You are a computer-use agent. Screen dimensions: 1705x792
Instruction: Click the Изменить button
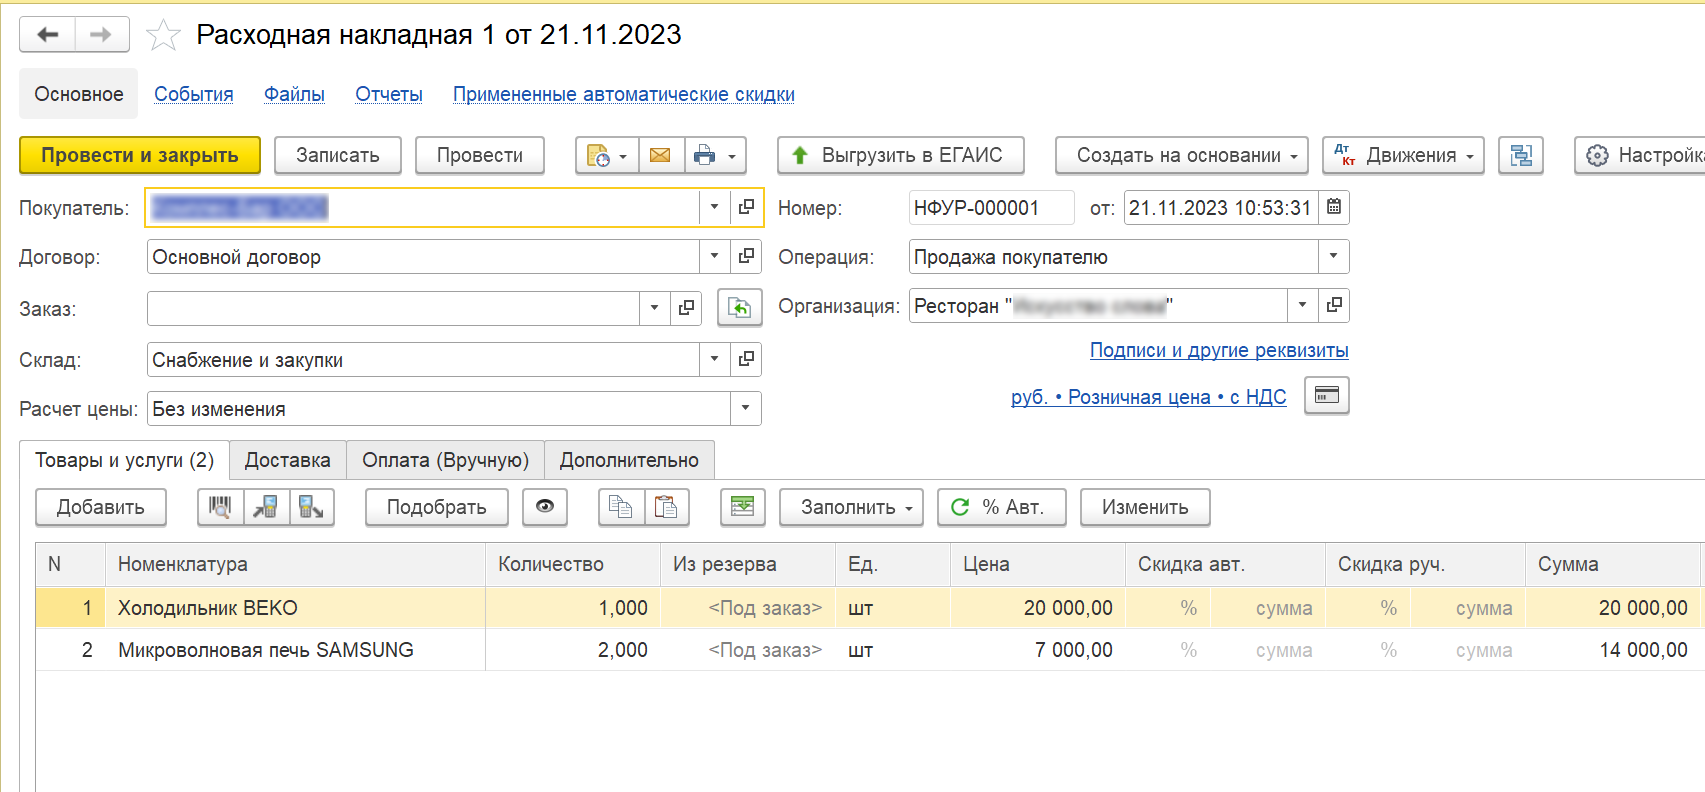1145,507
